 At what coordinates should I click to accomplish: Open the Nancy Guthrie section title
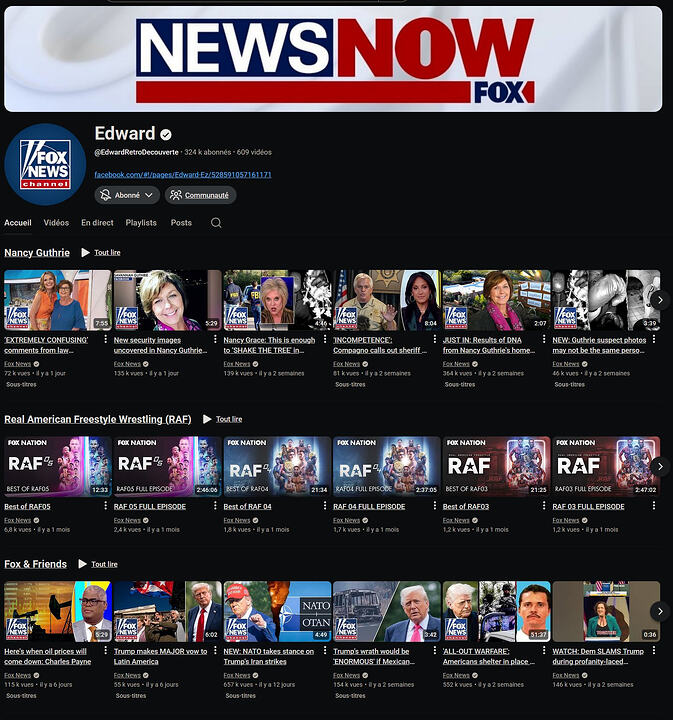(37, 253)
